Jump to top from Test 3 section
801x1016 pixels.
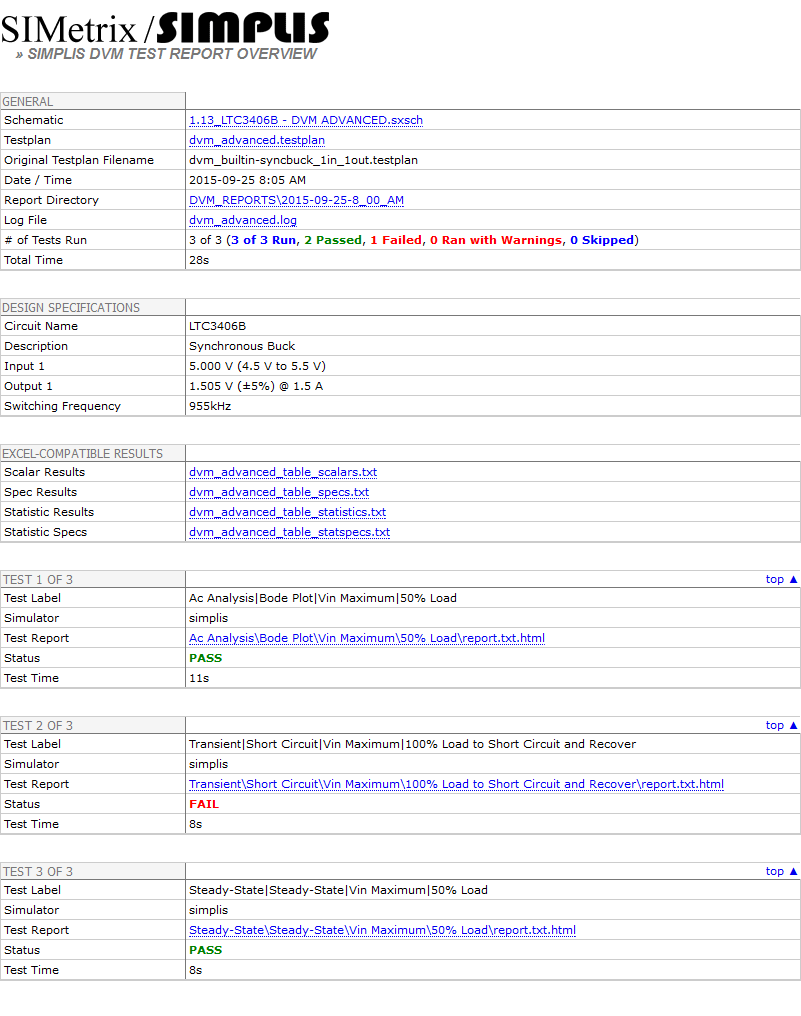pos(782,871)
